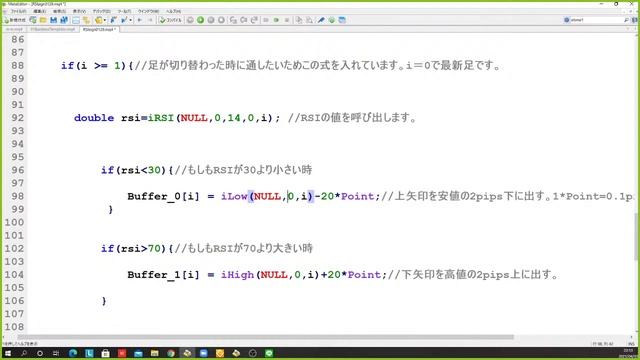Open dropdown arrow beside the blue bookmark icon
640x360 pixels.
tap(131, 20)
